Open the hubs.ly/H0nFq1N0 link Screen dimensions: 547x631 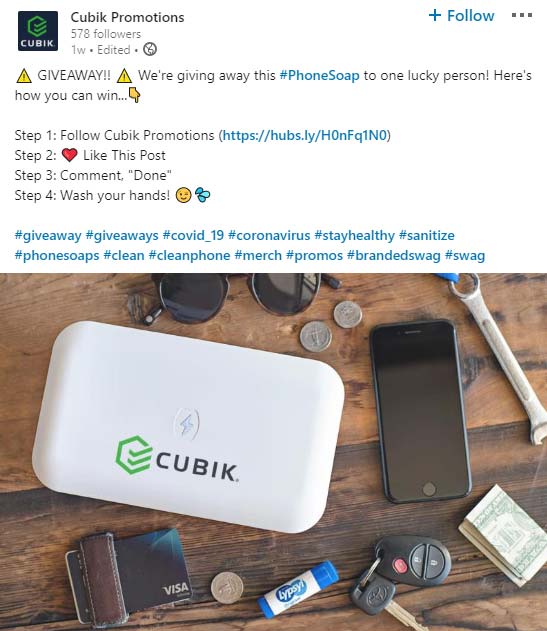[304, 135]
